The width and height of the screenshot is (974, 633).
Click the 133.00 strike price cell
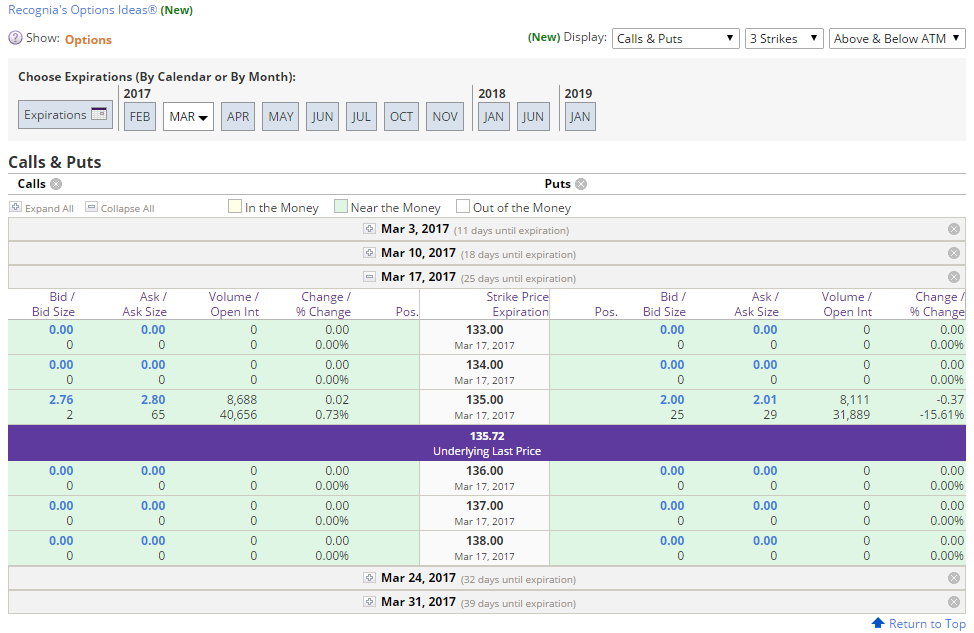click(x=485, y=337)
